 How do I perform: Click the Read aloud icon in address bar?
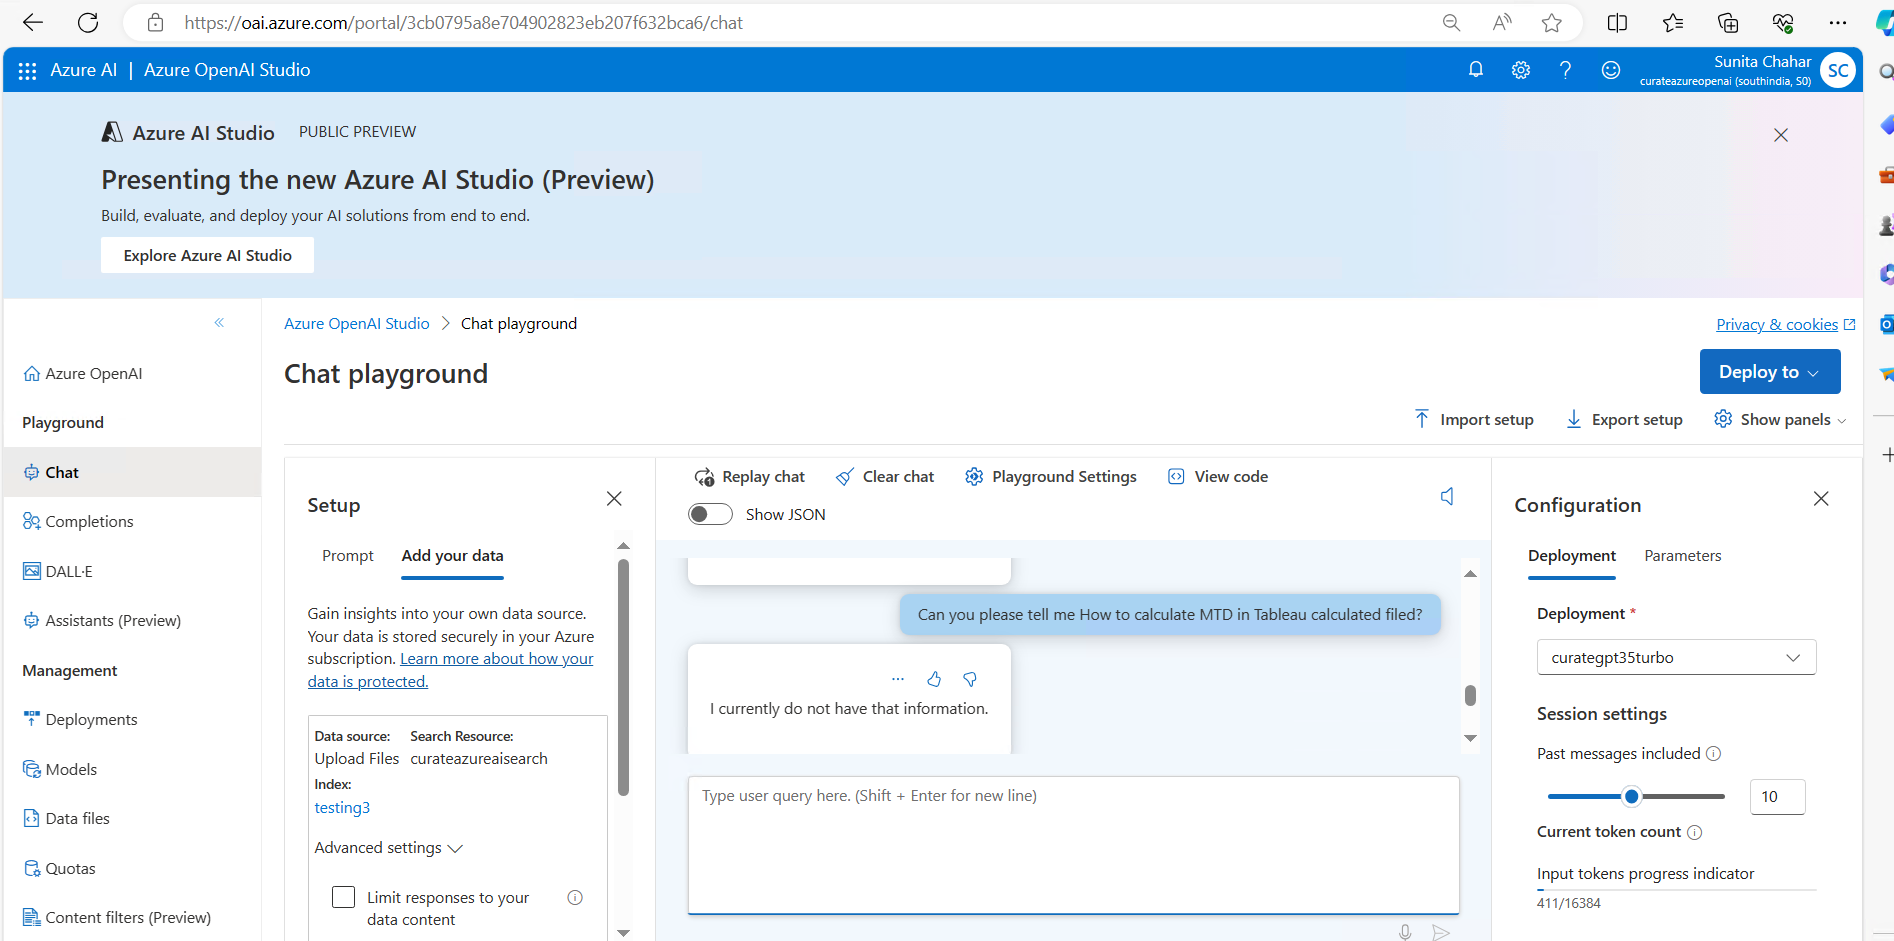[1501, 22]
